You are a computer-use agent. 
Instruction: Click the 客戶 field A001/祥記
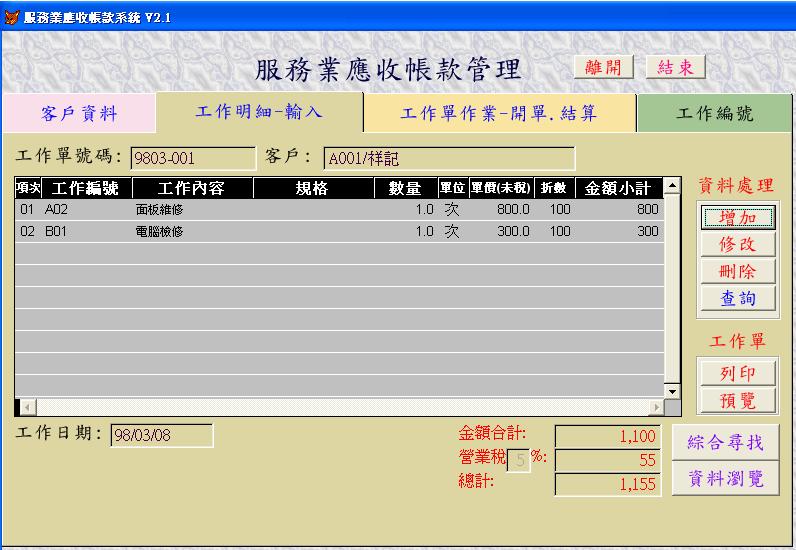(449, 158)
